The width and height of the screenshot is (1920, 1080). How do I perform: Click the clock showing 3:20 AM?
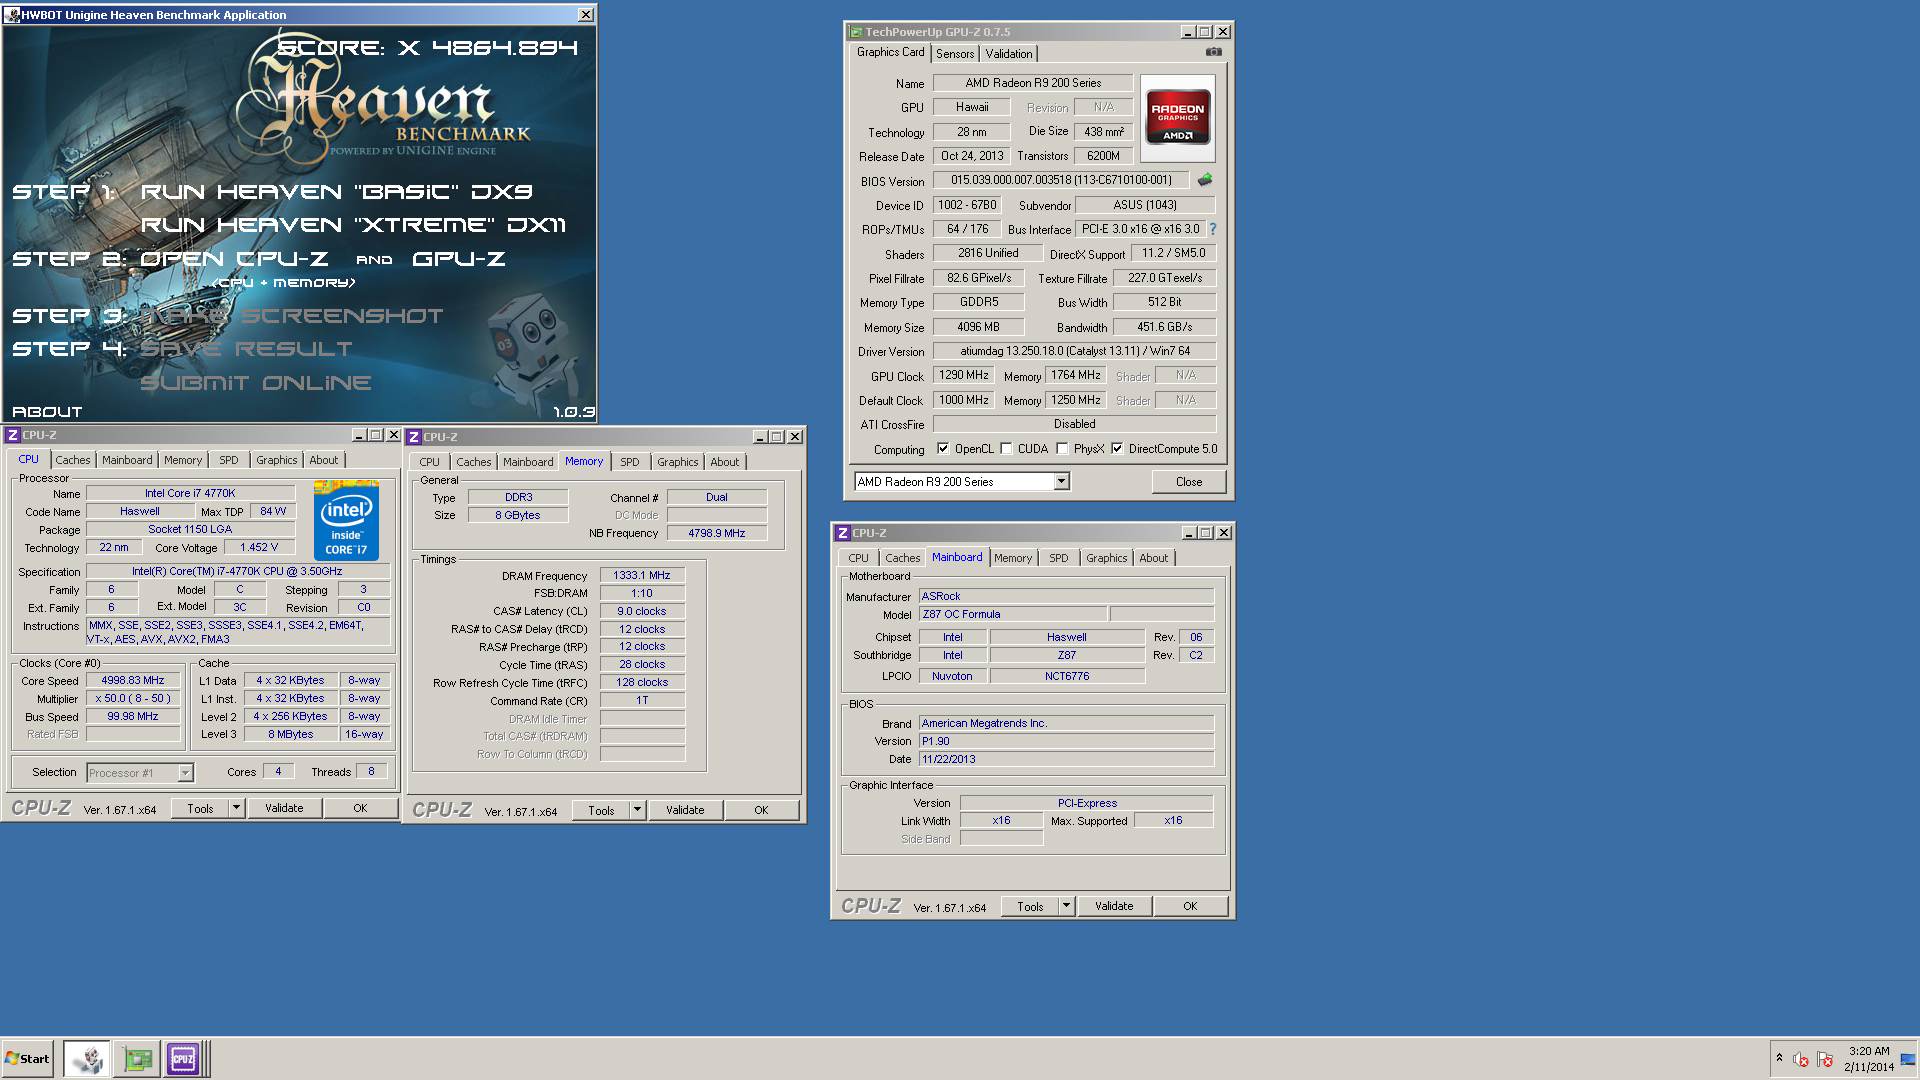coord(1869,1051)
